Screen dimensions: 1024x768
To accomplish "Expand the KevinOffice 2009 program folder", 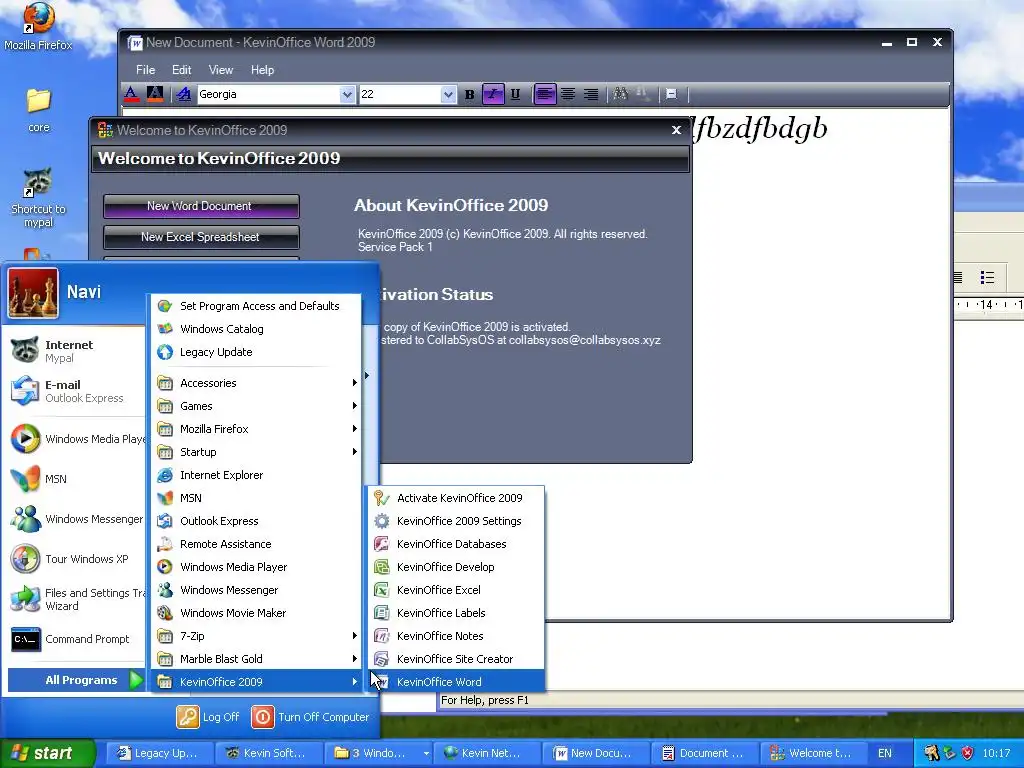I will pos(257,682).
